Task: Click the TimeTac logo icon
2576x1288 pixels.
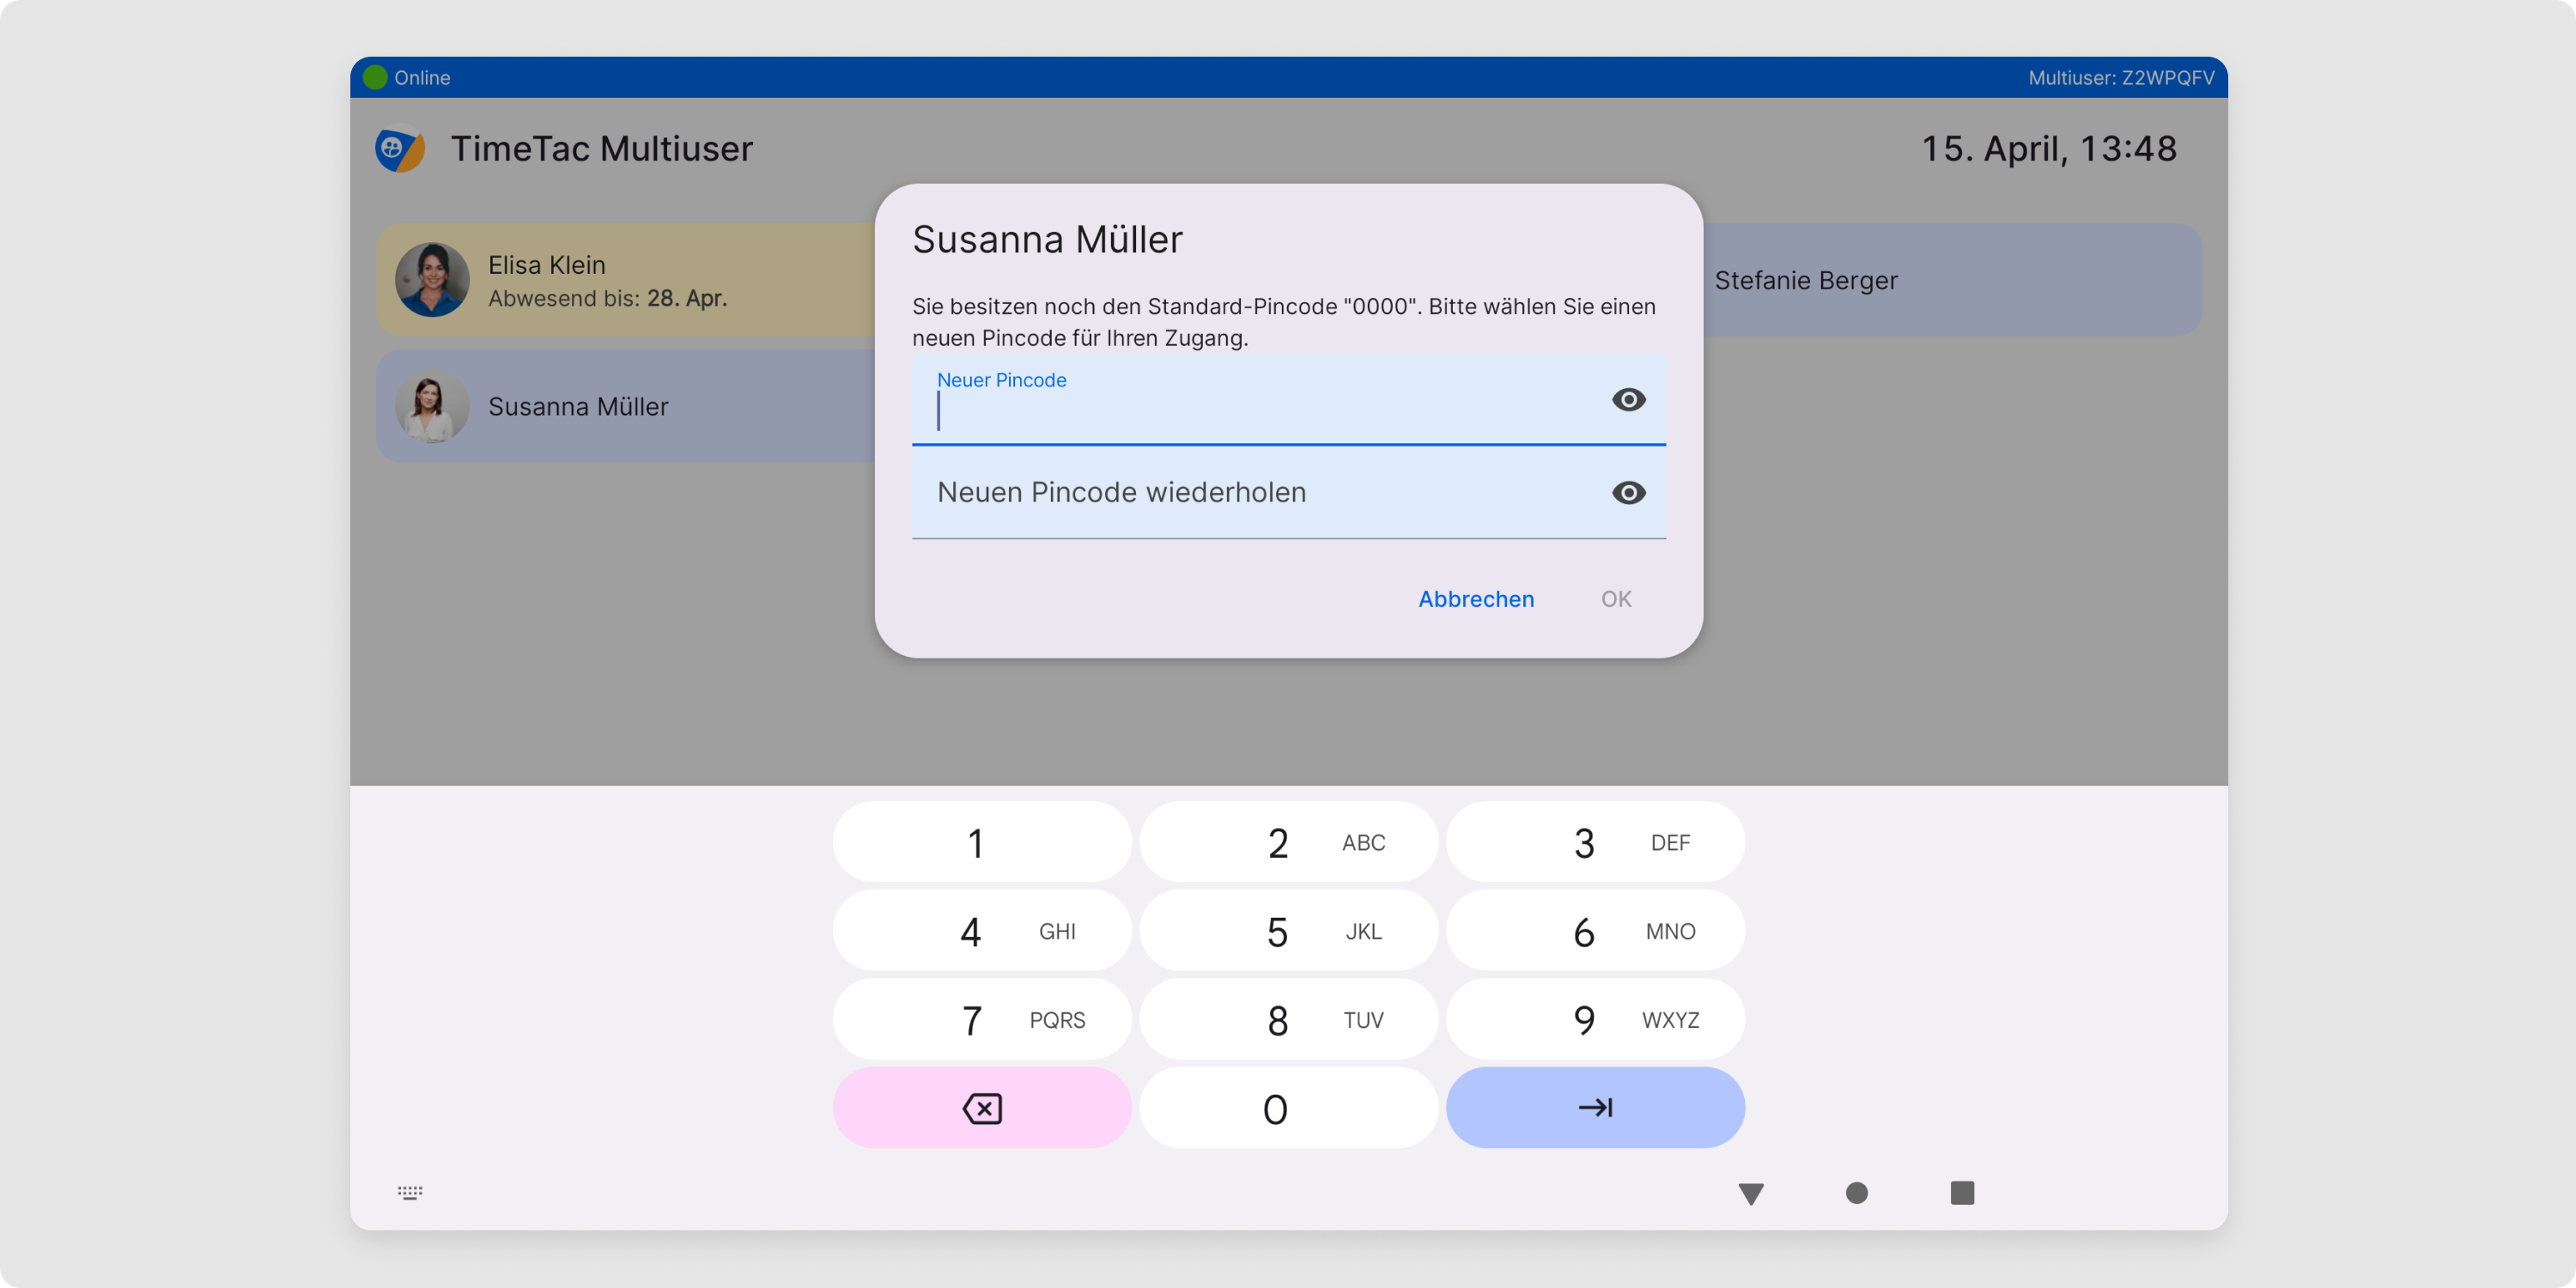Action: [x=400, y=149]
